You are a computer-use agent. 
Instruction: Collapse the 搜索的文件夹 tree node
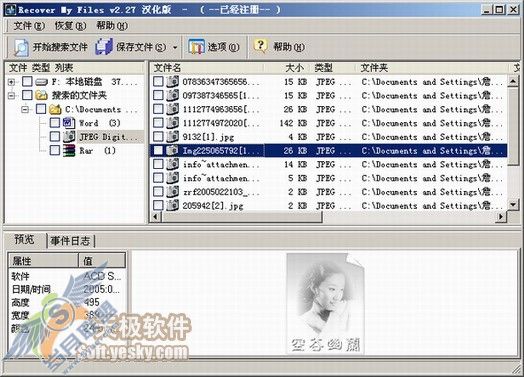point(11,96)
